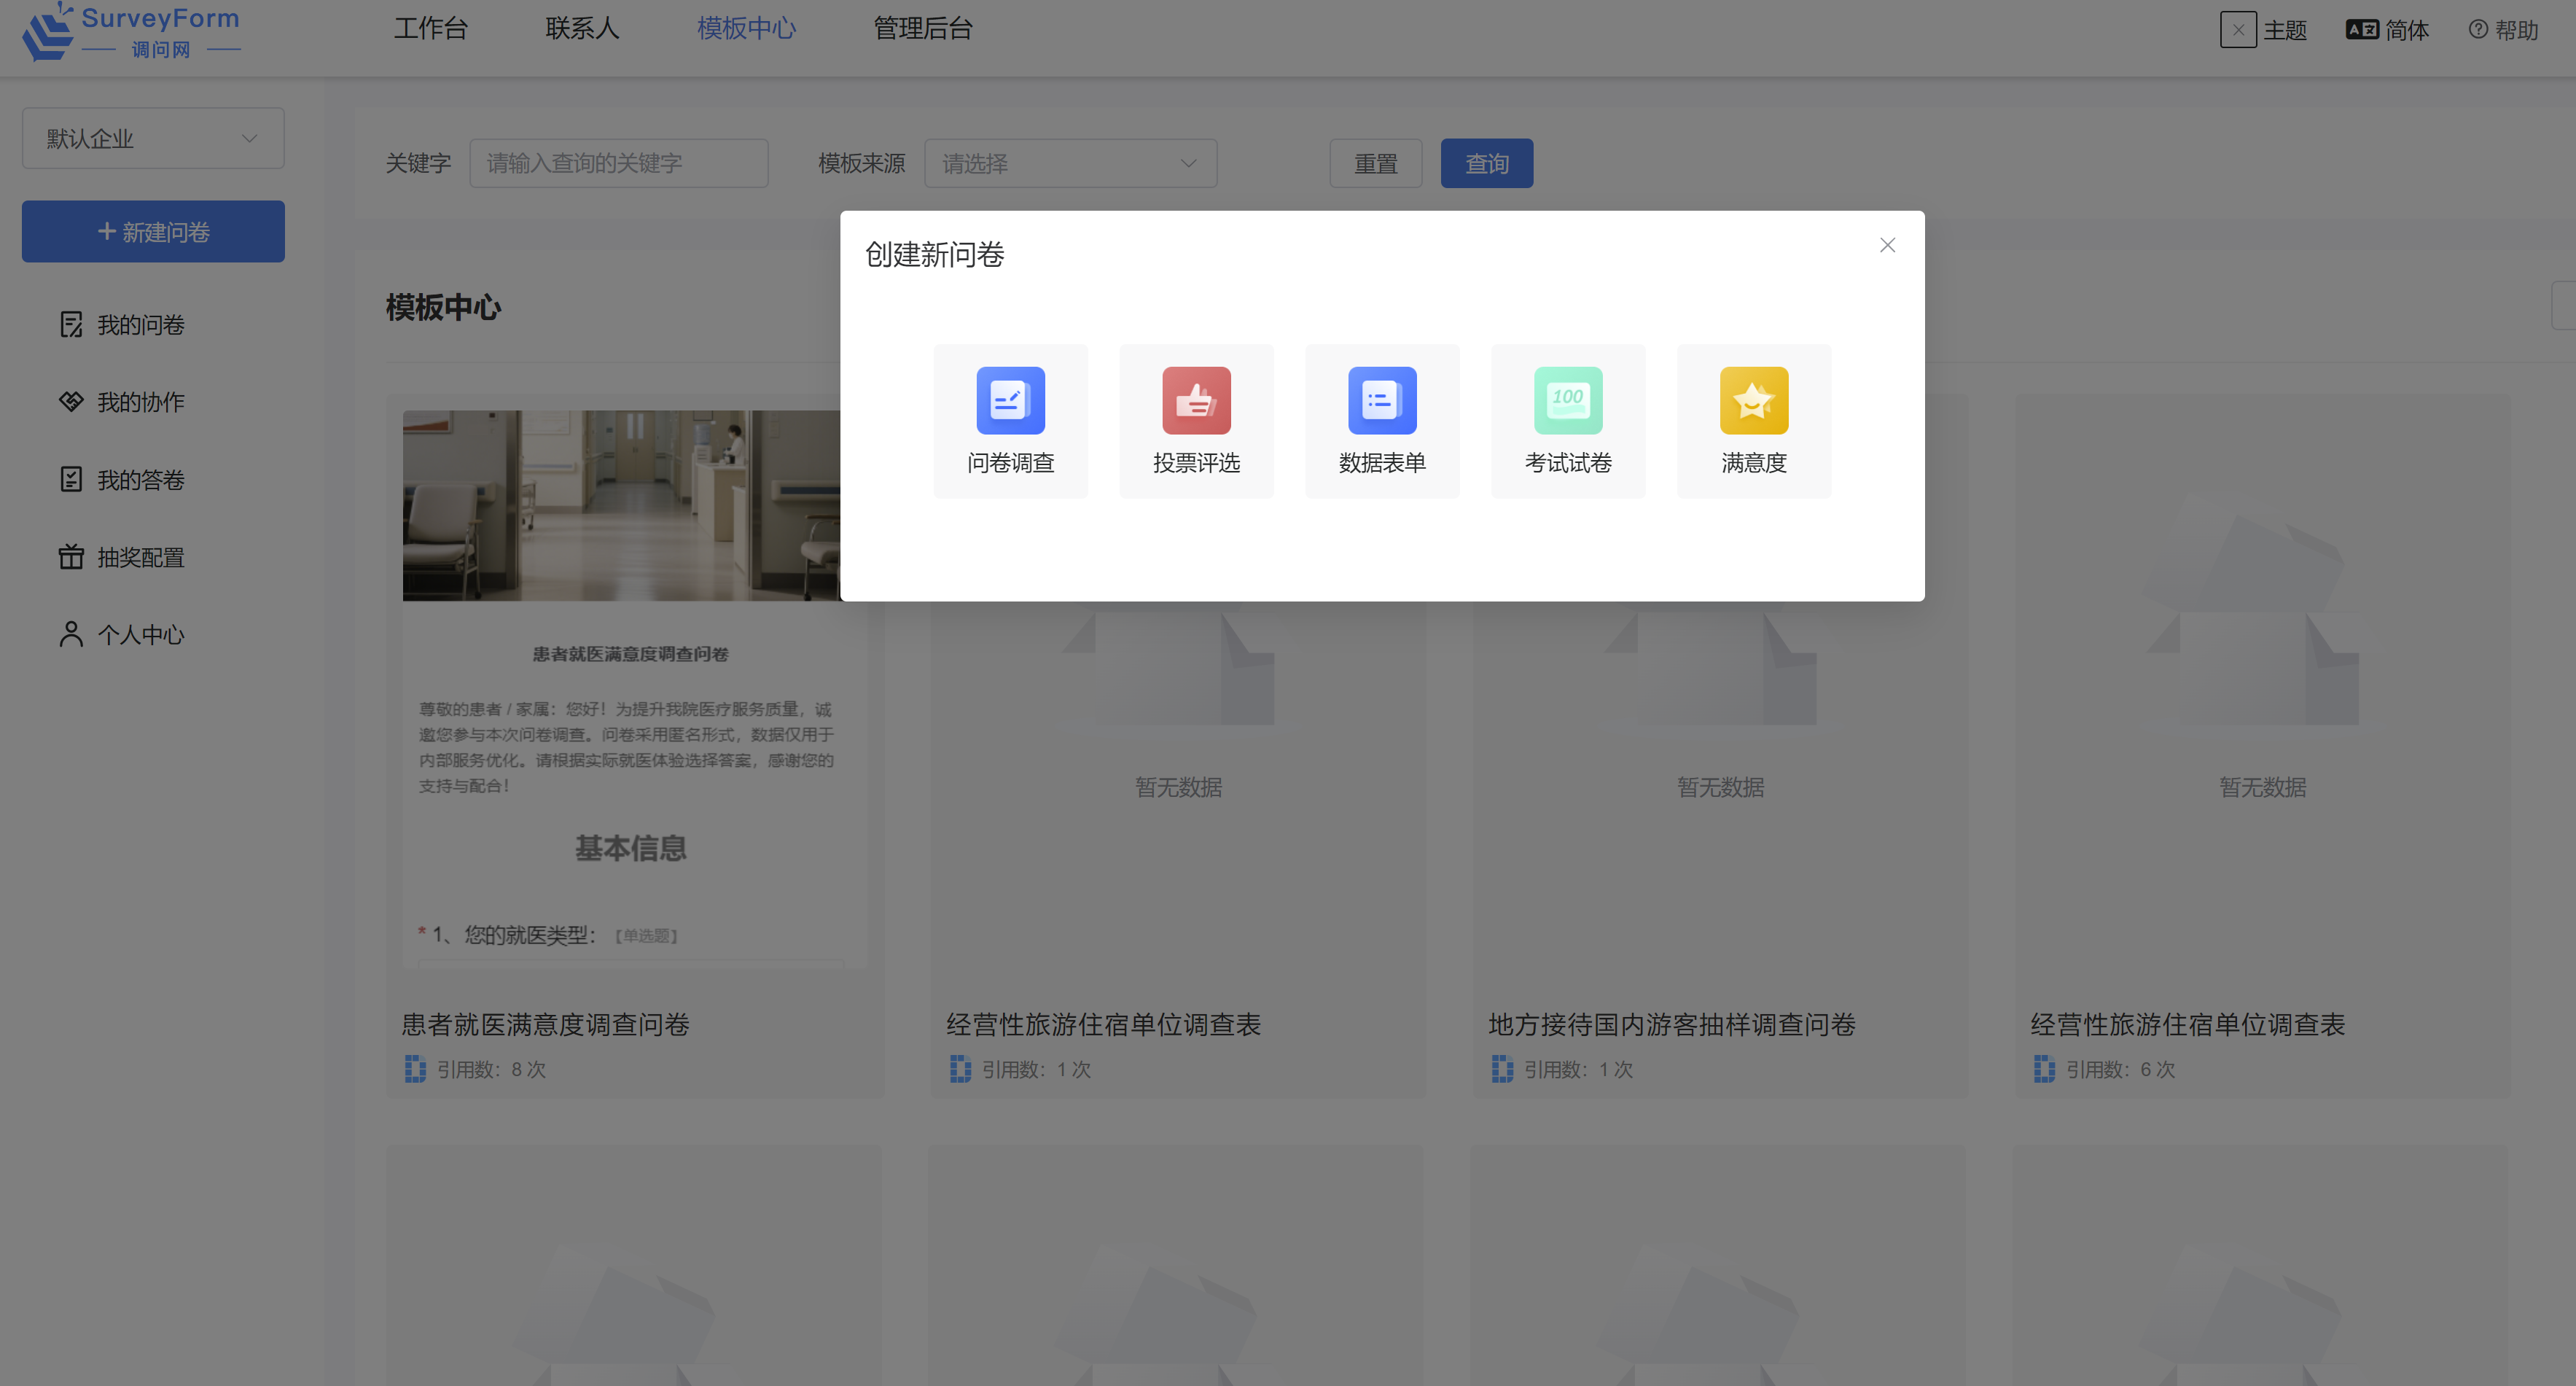
Task: Choose the 投票评选 voting icon
Action: coord(1196,401)
